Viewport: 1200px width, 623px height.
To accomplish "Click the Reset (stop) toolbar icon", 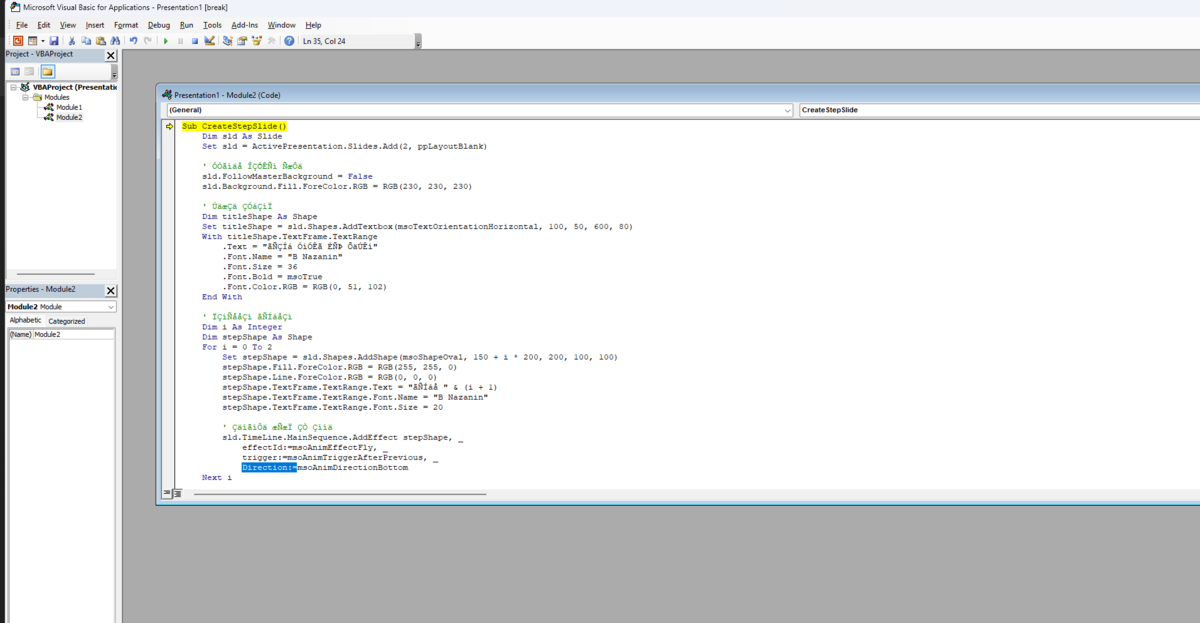I will click(x=195, y=41).
